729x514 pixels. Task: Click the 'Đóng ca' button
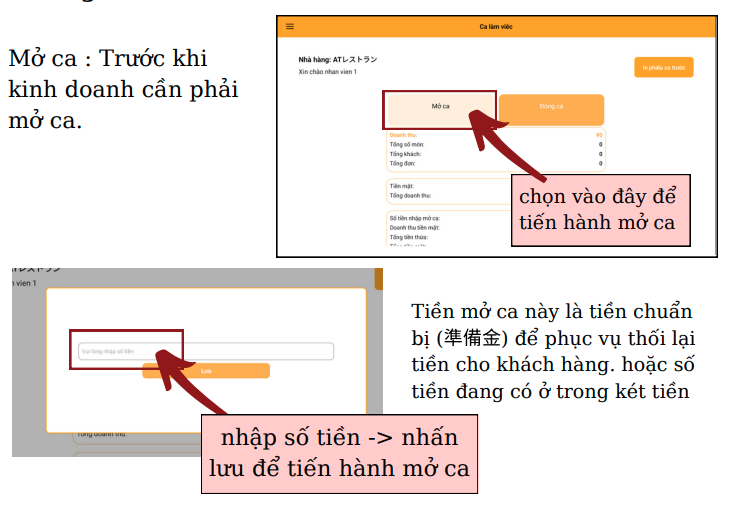coord(551,106)
